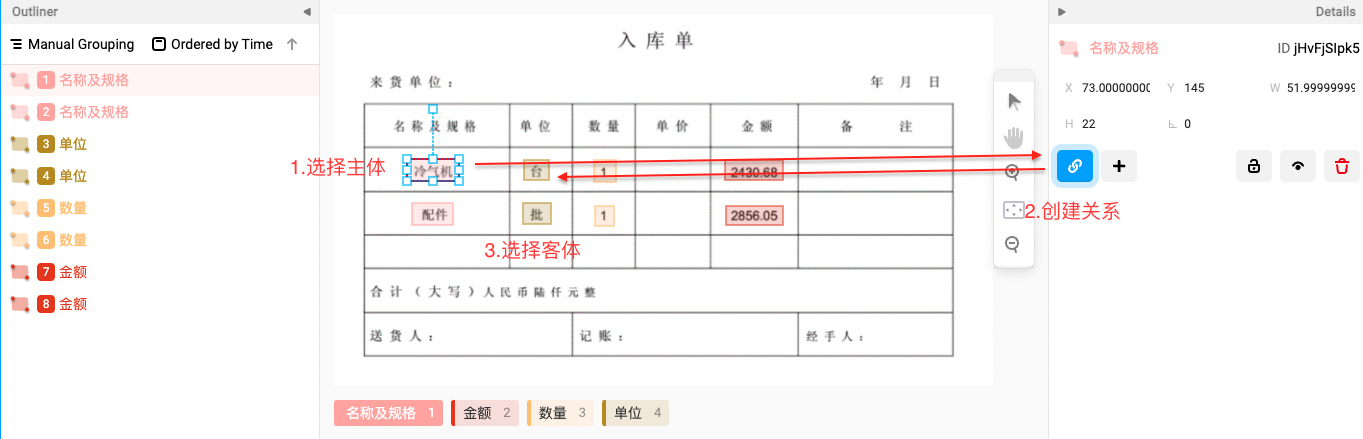This screenshot has width=1363, height=439.
Task: Select region 8 金额 in the Outliner
Action: click(x=72, y=304)
